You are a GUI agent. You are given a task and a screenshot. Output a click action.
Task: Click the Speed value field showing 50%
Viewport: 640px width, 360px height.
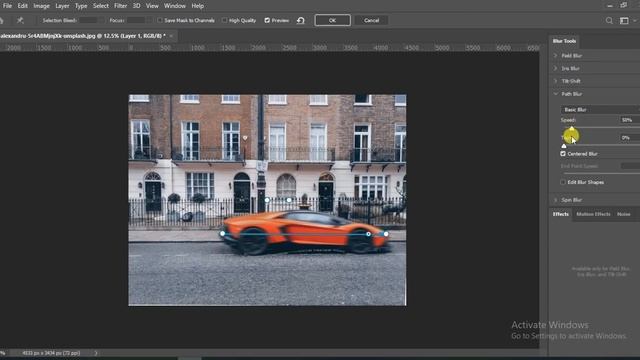[x=629, y=120]
